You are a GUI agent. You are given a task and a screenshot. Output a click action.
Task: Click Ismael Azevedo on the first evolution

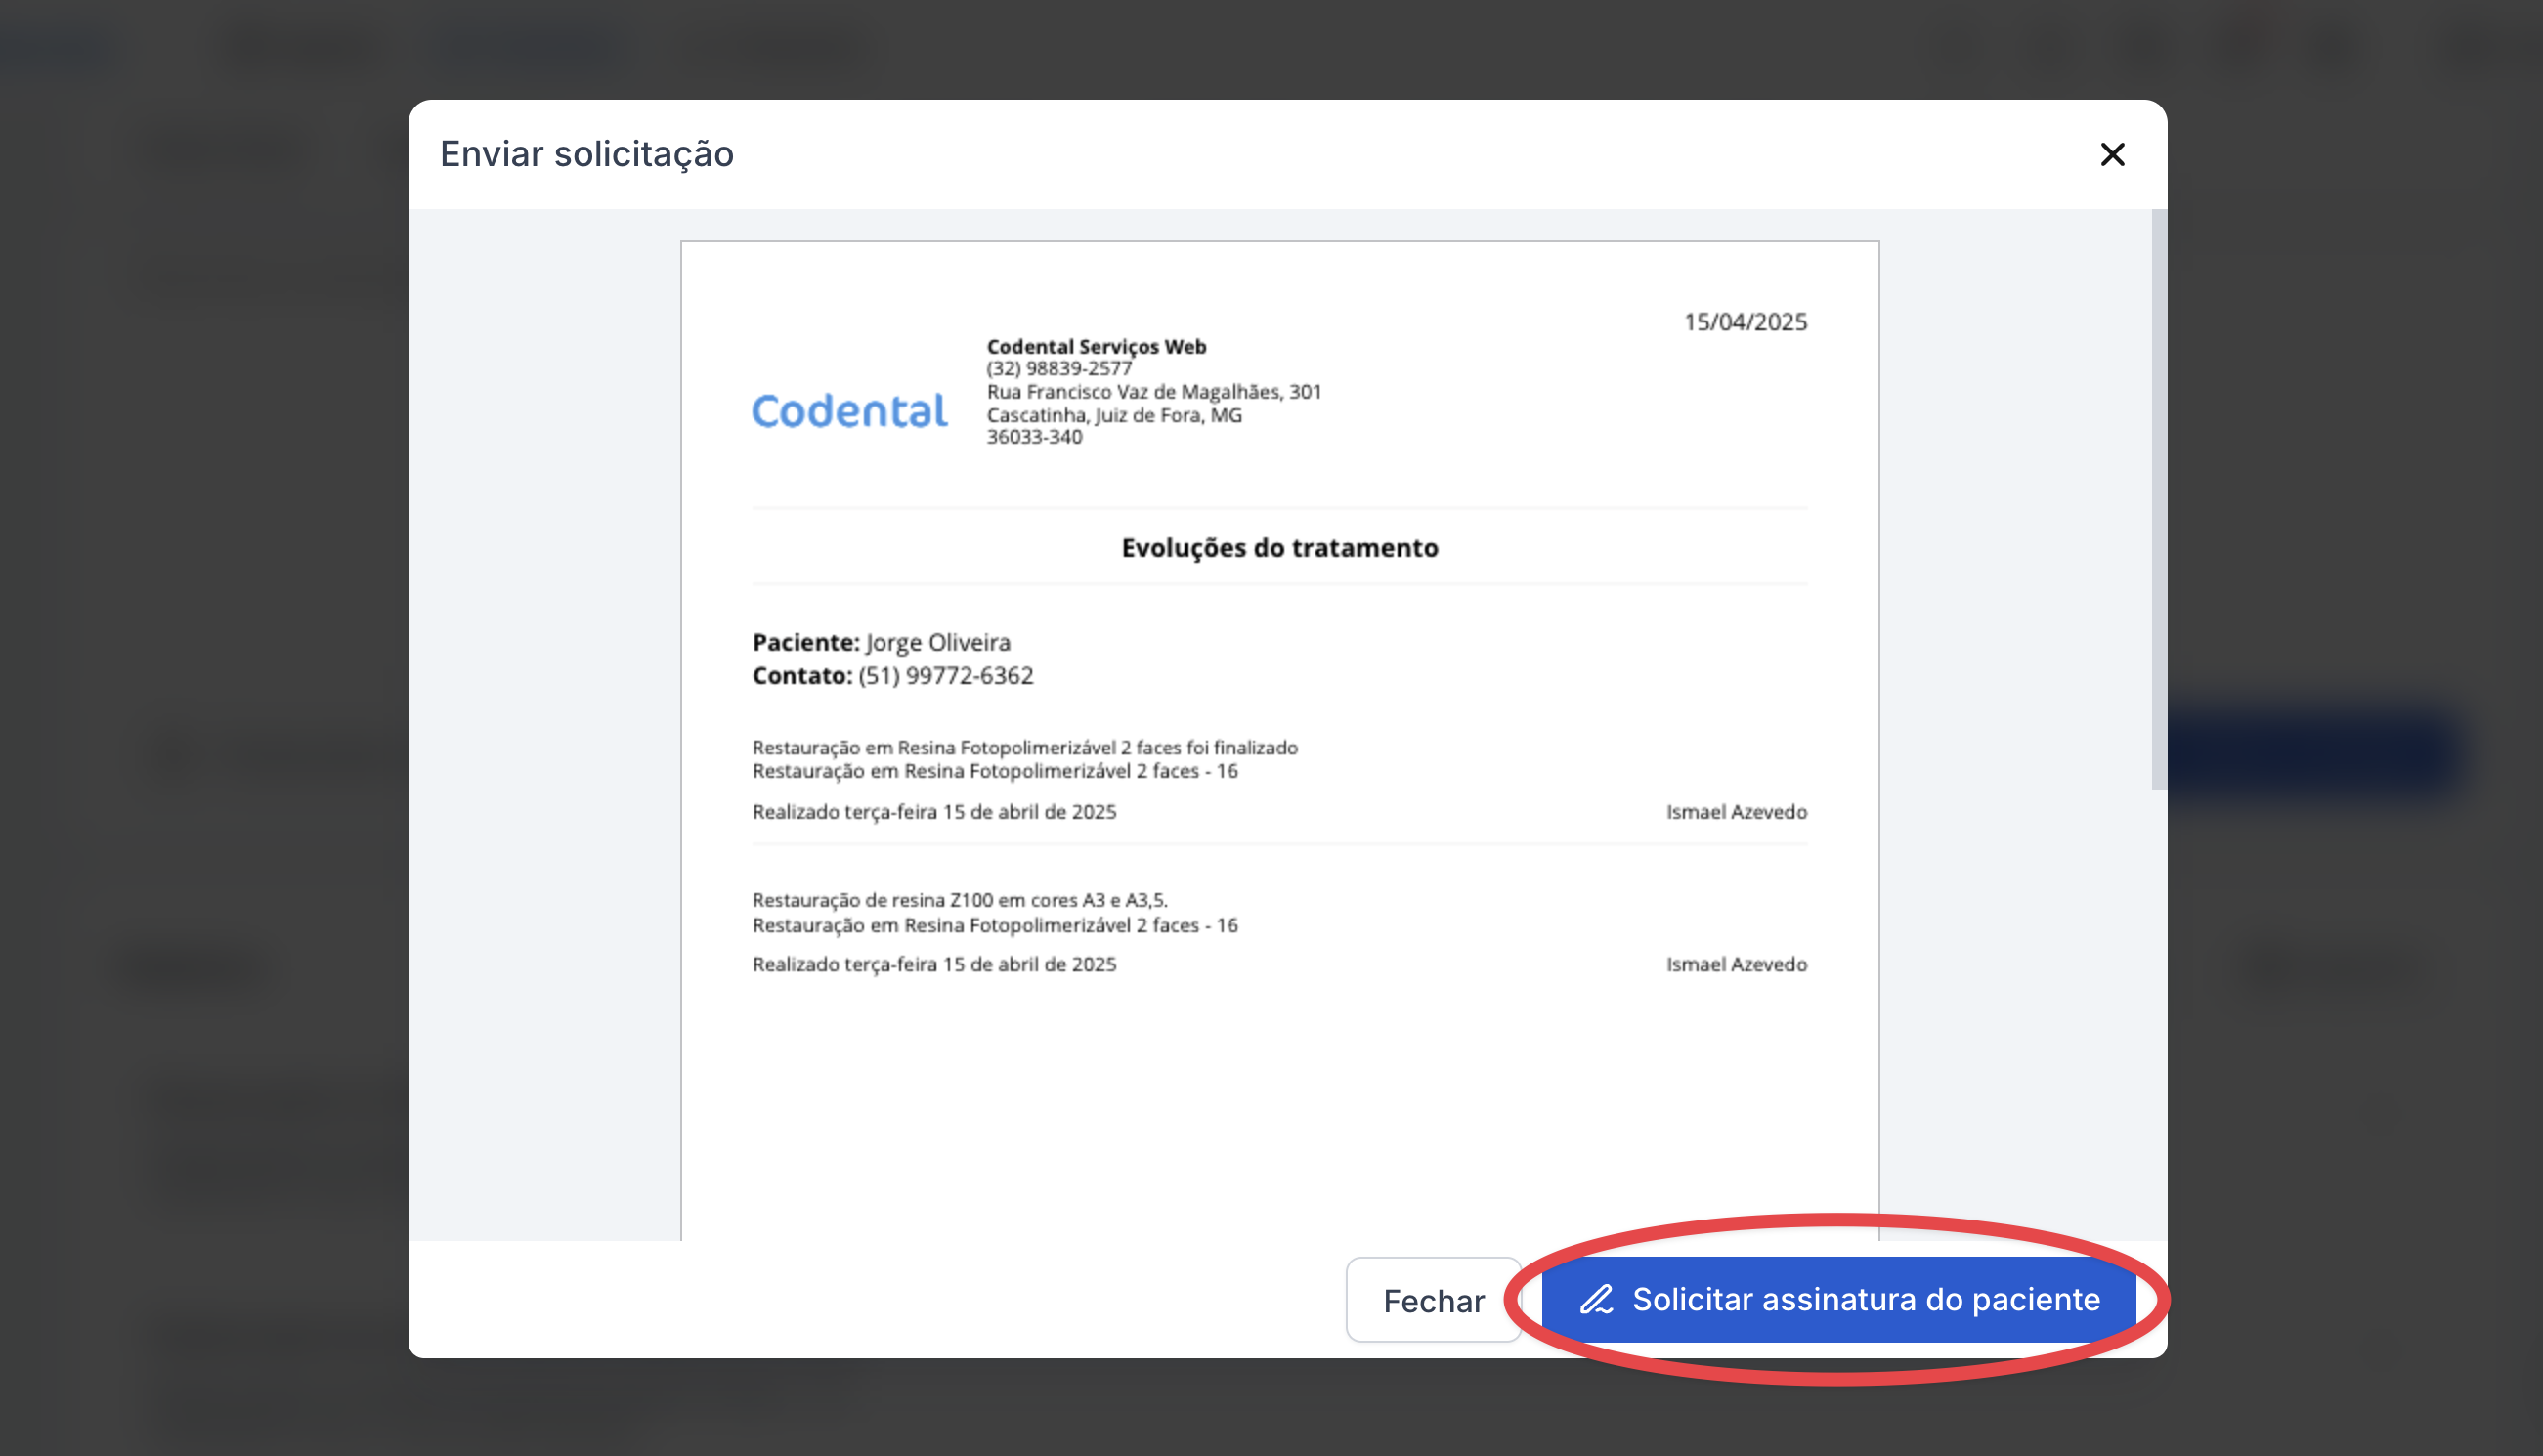1736,812
